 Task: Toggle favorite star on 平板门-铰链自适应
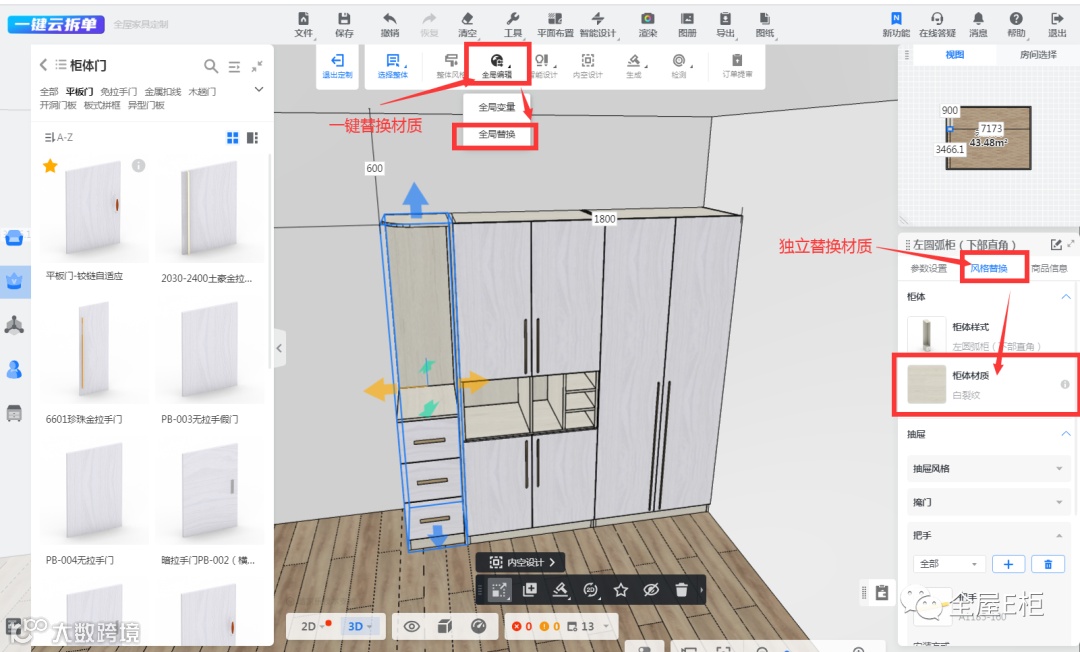click(50, 165)
